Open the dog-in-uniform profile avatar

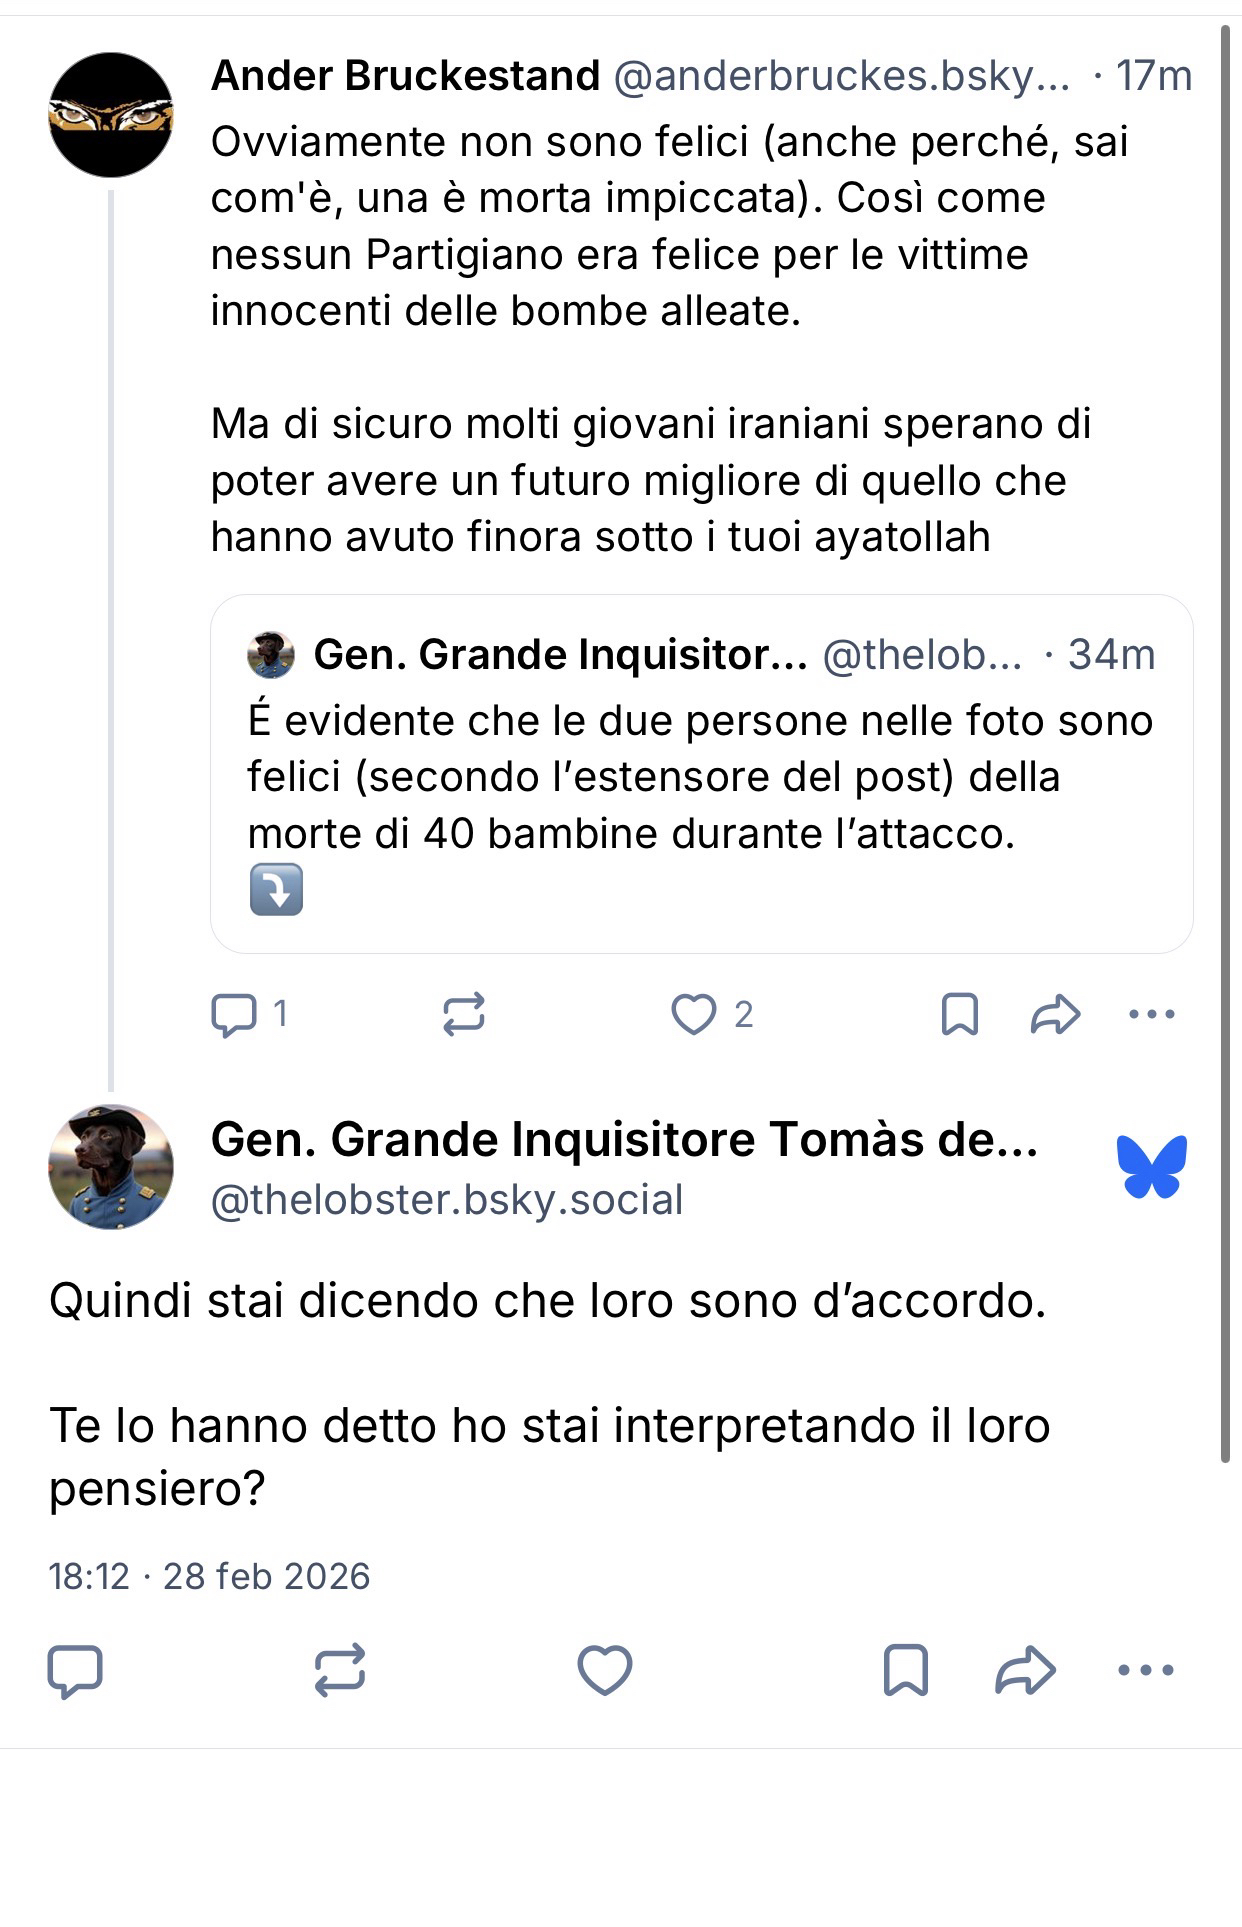click(111, 1167)
